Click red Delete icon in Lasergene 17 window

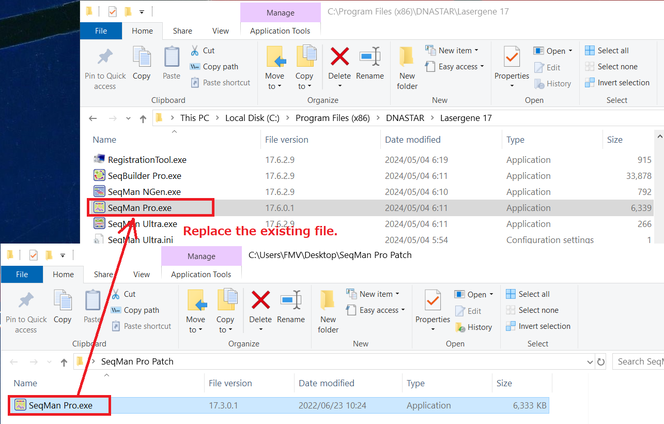[340, 56]
